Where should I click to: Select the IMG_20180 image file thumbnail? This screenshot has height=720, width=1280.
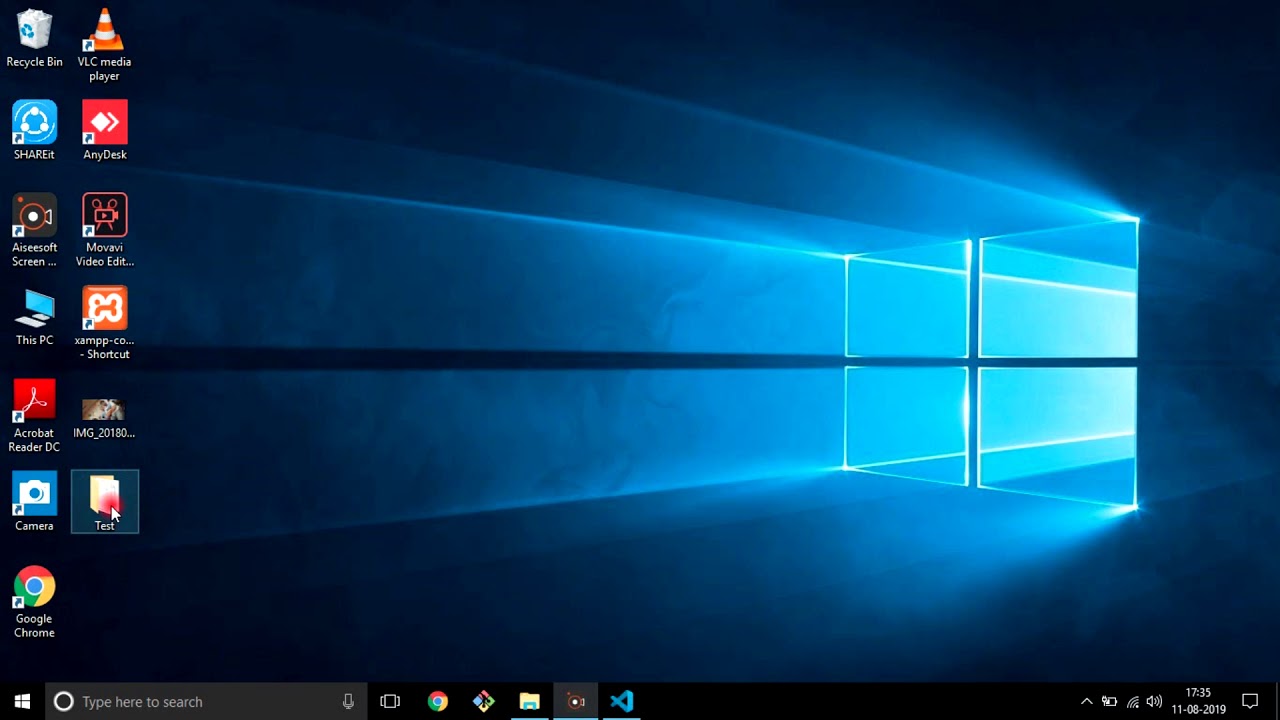coord(104,419)
